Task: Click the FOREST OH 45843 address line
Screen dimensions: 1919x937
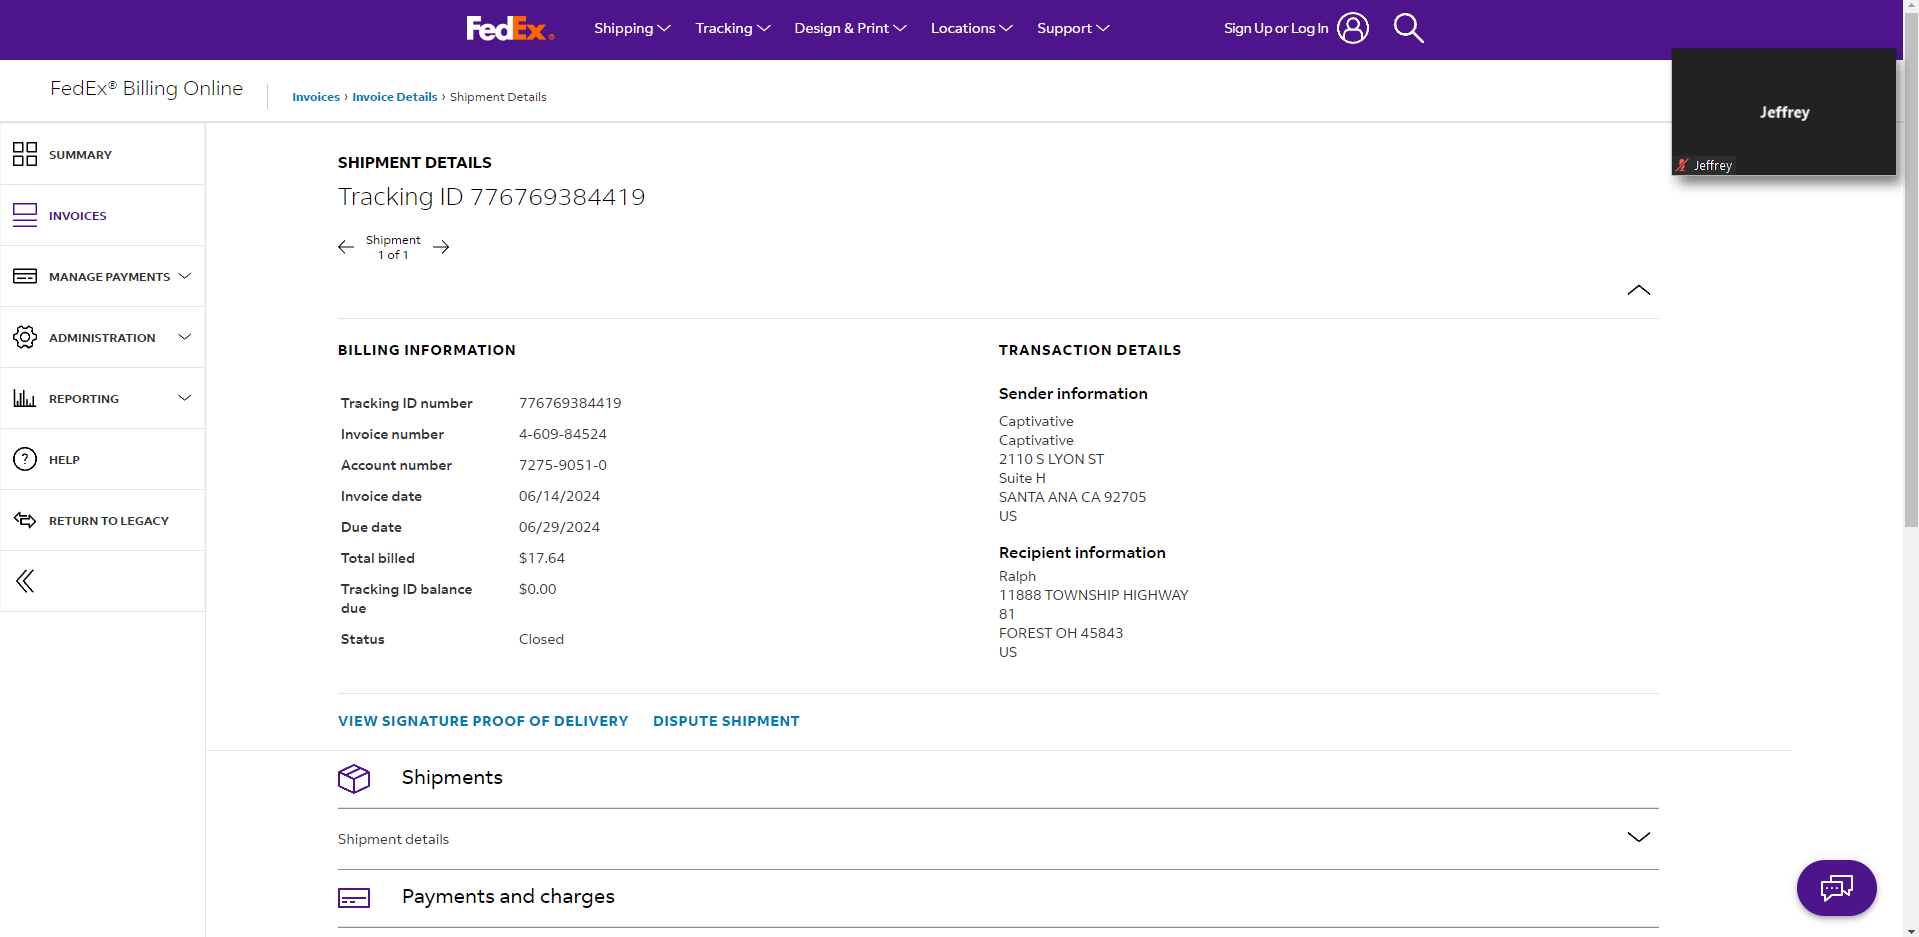Action: pyautogui.click(x=1061, y=633)
